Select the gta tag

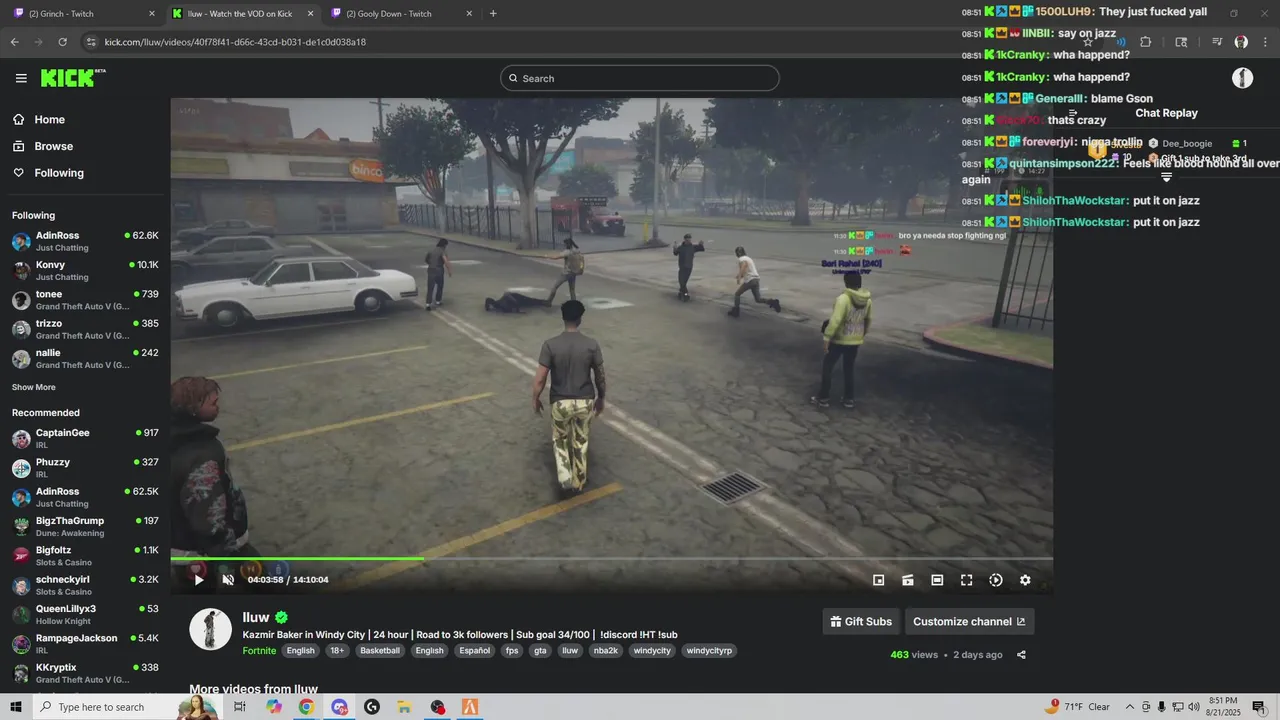pyautogui.click(x=540, y=651)
